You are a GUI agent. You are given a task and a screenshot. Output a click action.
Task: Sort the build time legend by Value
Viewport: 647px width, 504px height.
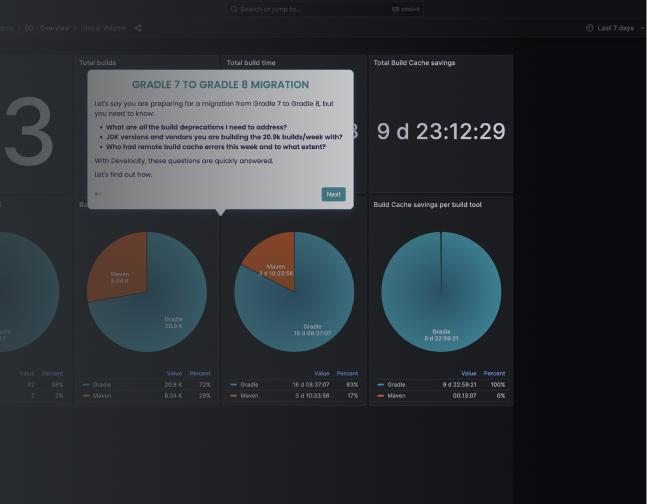pos(321,374)
